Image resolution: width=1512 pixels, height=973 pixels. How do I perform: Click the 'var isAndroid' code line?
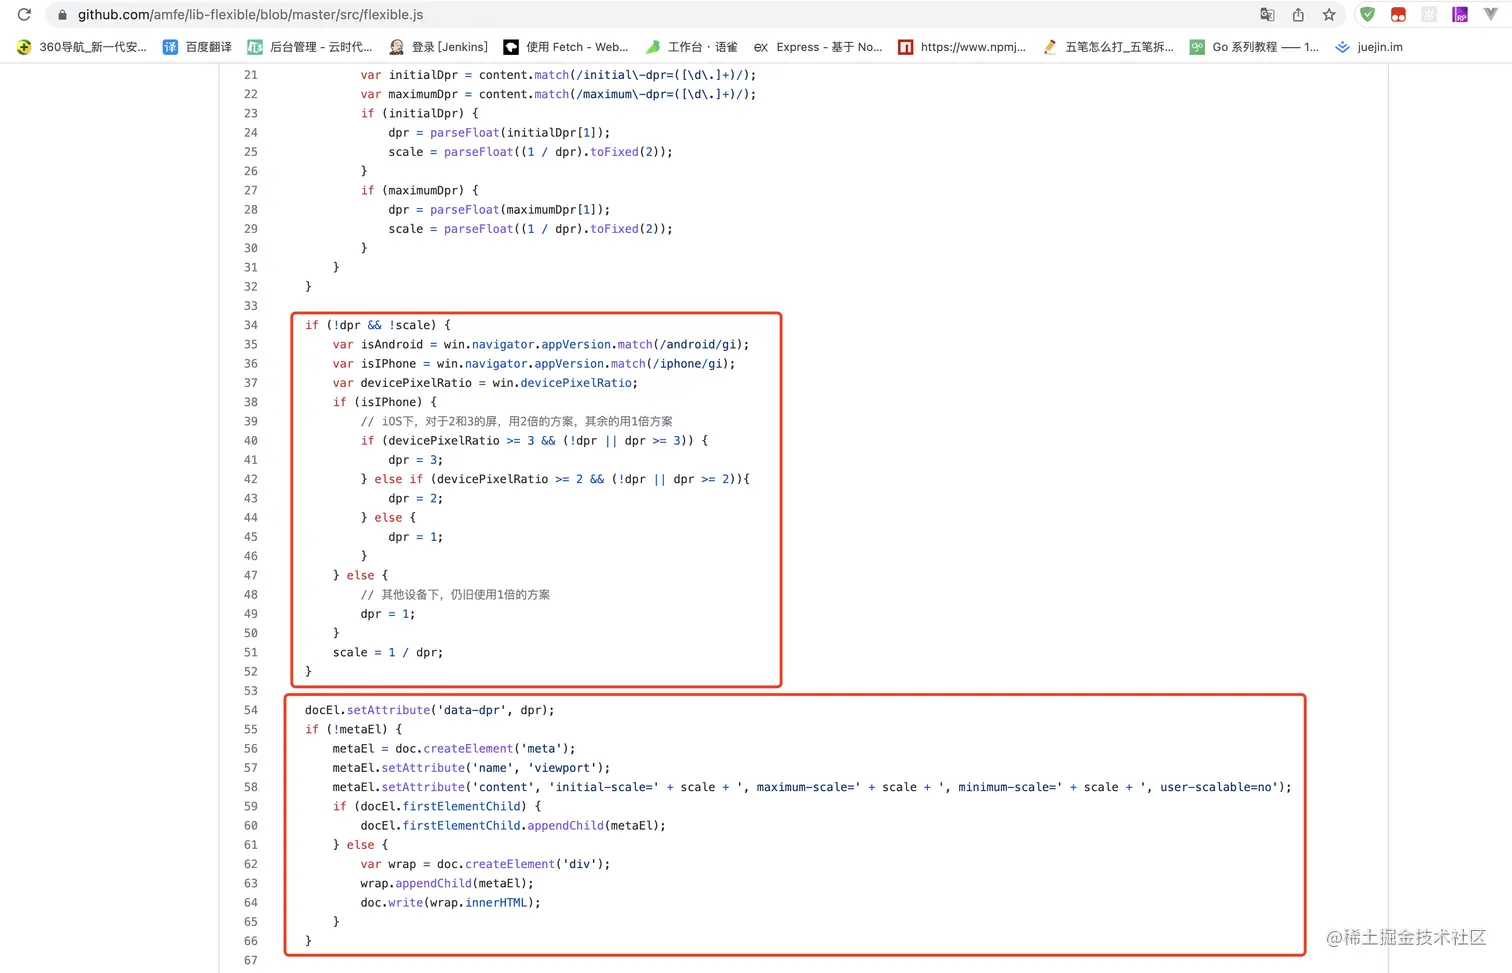[x=541, y=344]
